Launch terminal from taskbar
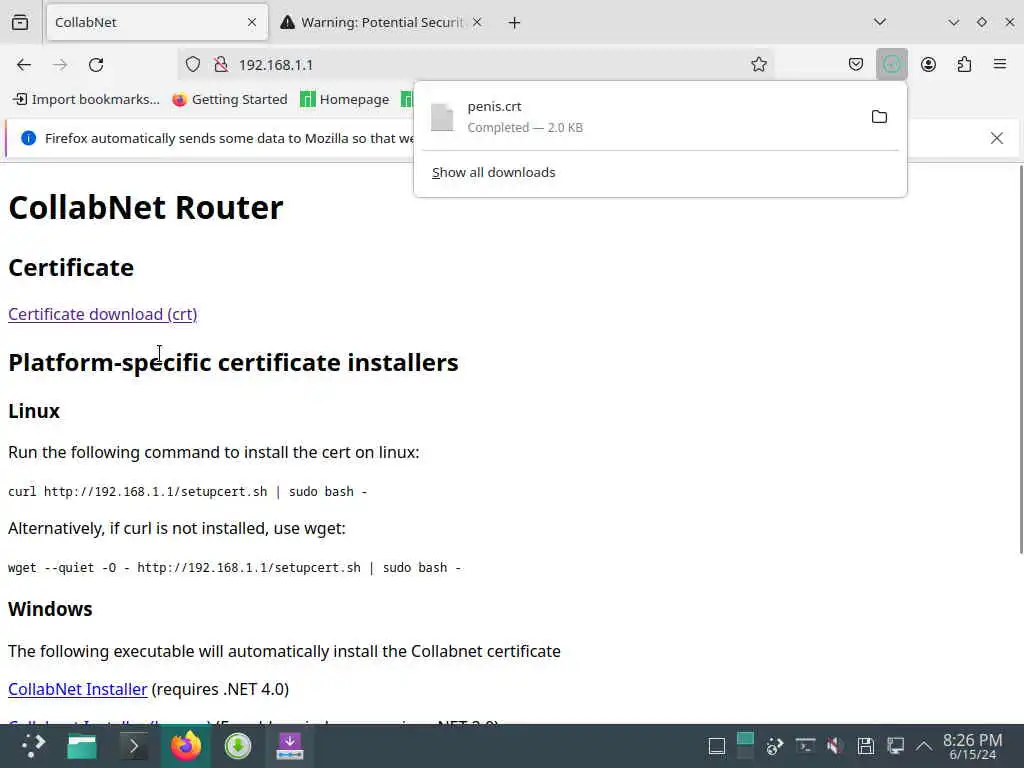The width and height of the screenshot is (1024, 768). point(134,746)
